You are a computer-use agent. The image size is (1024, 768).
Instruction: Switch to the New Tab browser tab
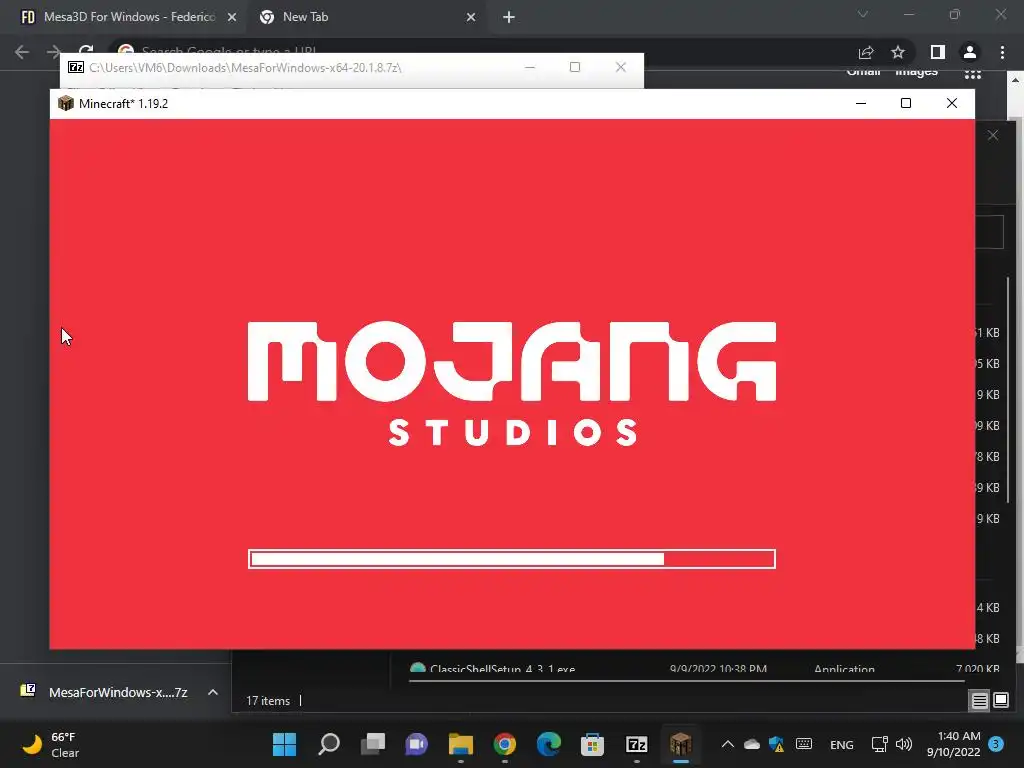coord(366,17)
